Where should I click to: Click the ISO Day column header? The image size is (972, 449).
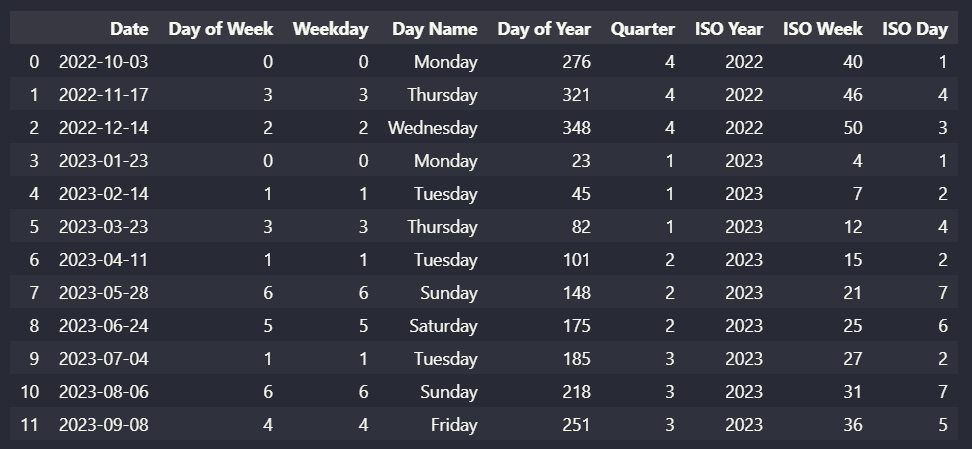click(x=915, y=29)
